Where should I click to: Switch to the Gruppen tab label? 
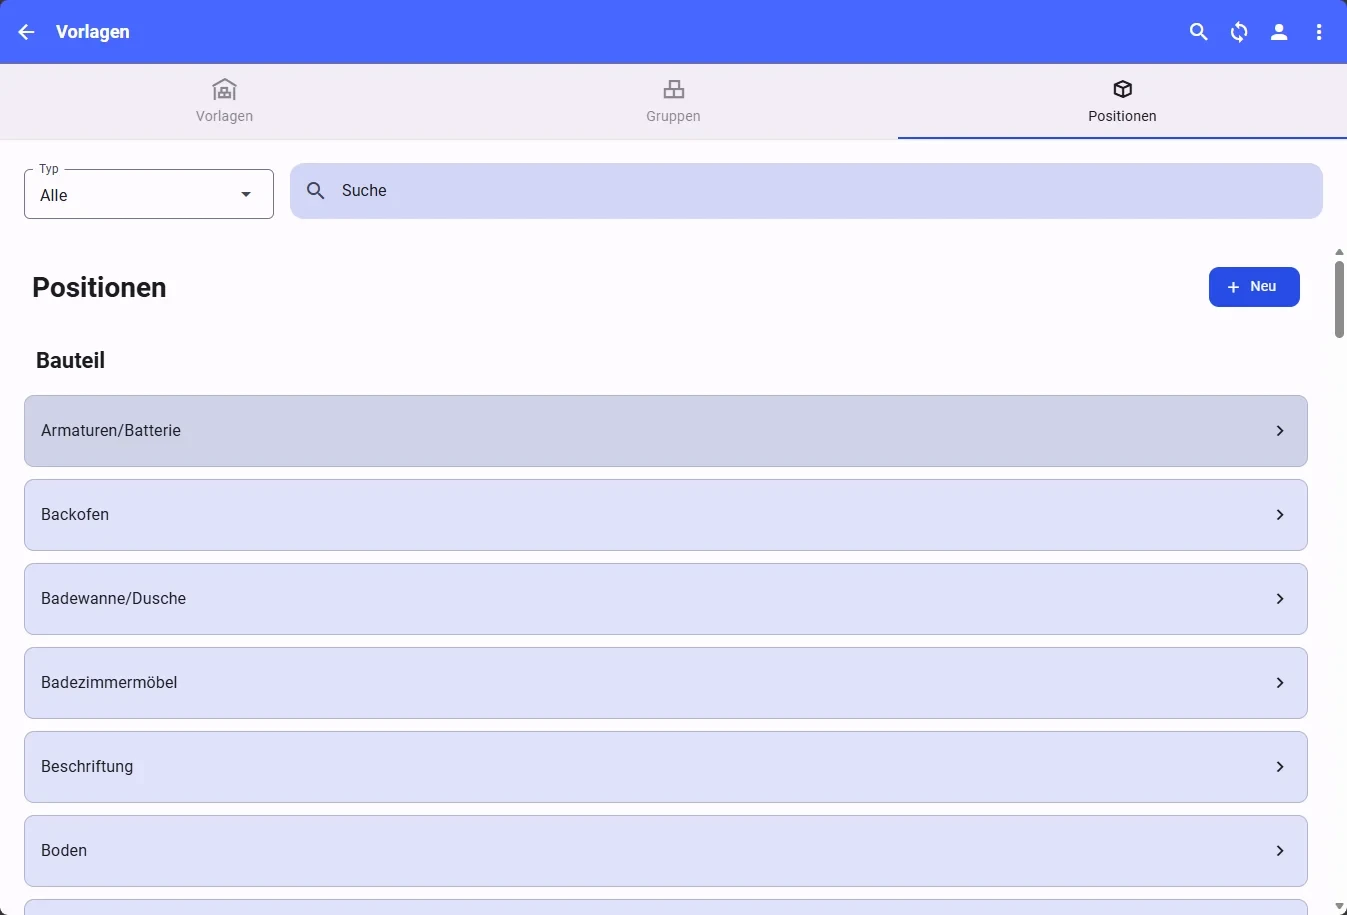coord(673,116)
